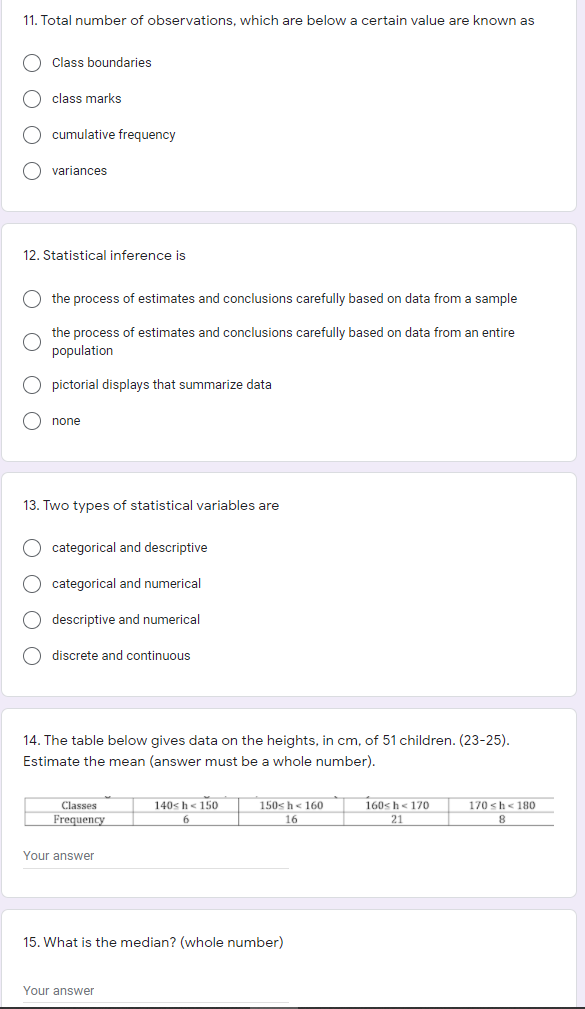Select "categorical and descriptive" in question 13
Viewport: 585px width, 1009px height.
(31, 547)
